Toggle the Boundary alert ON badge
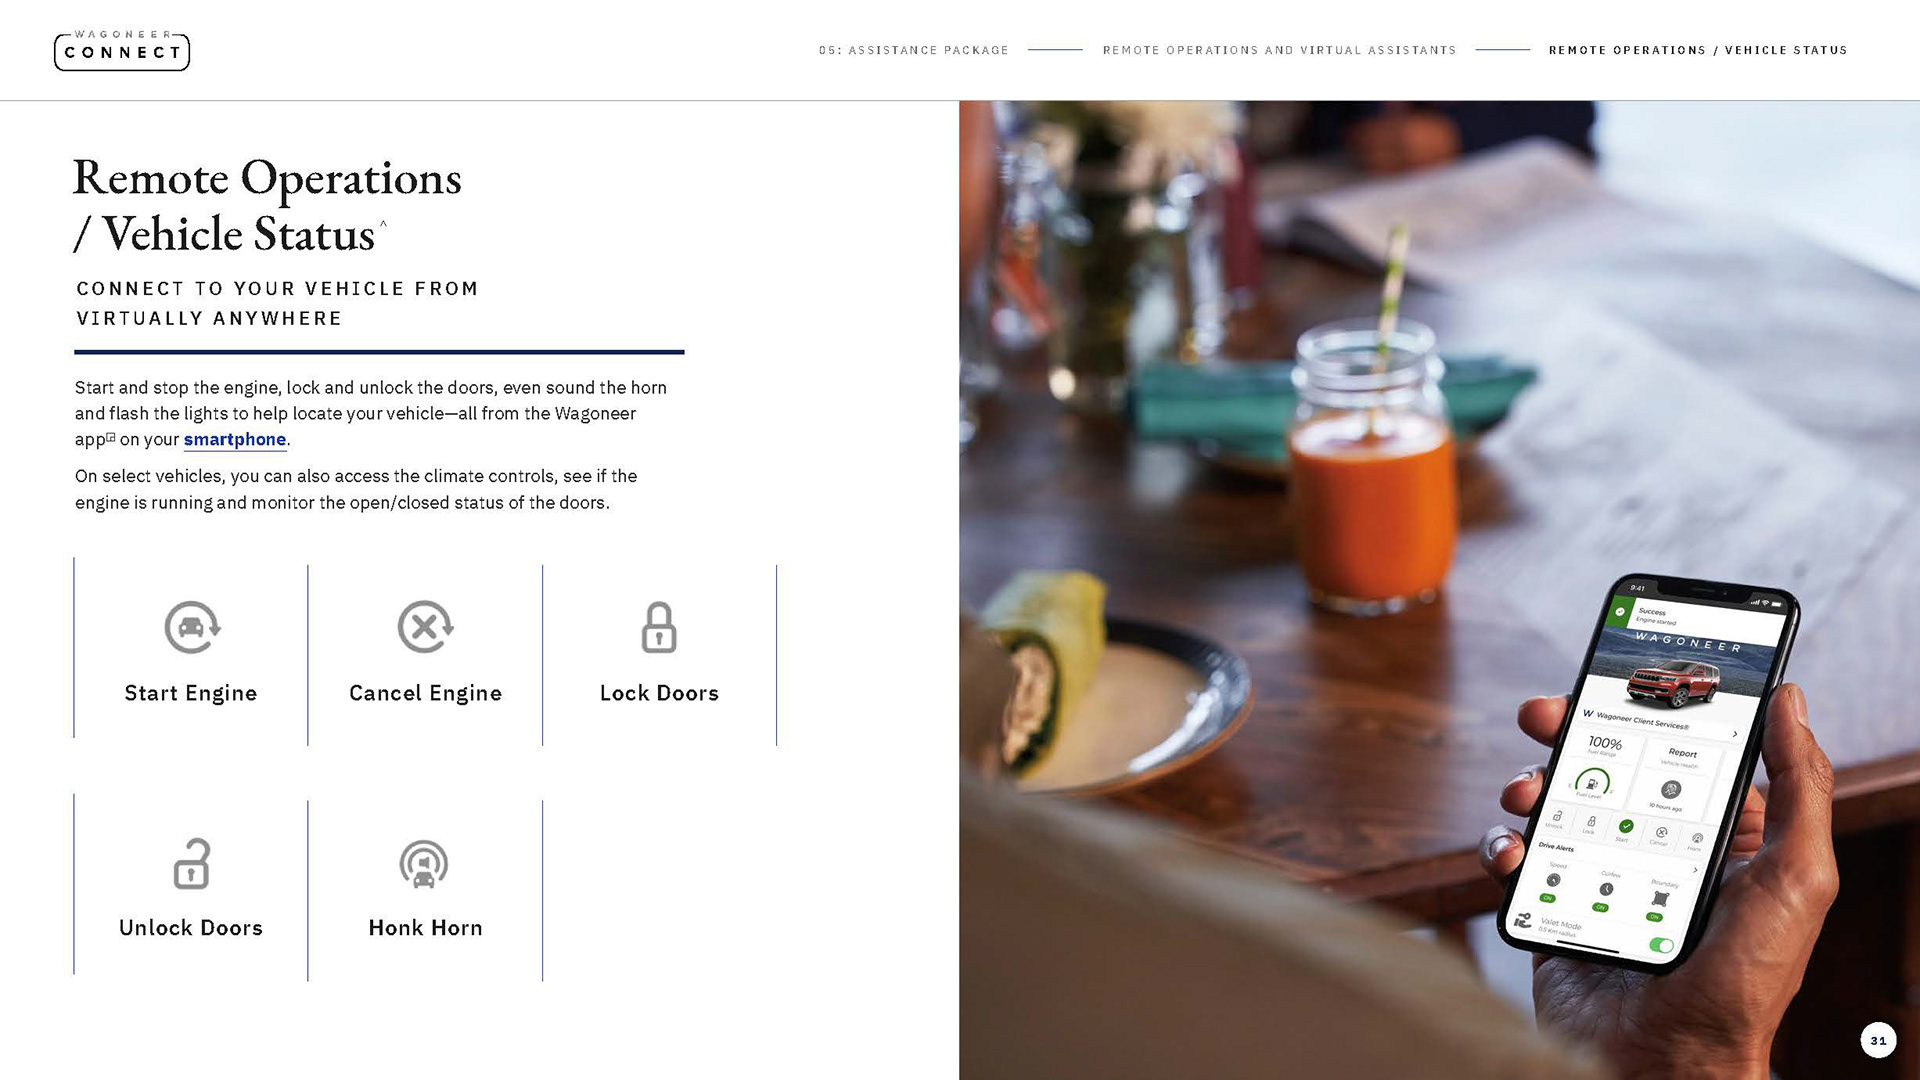 [x=1654, y=917]
